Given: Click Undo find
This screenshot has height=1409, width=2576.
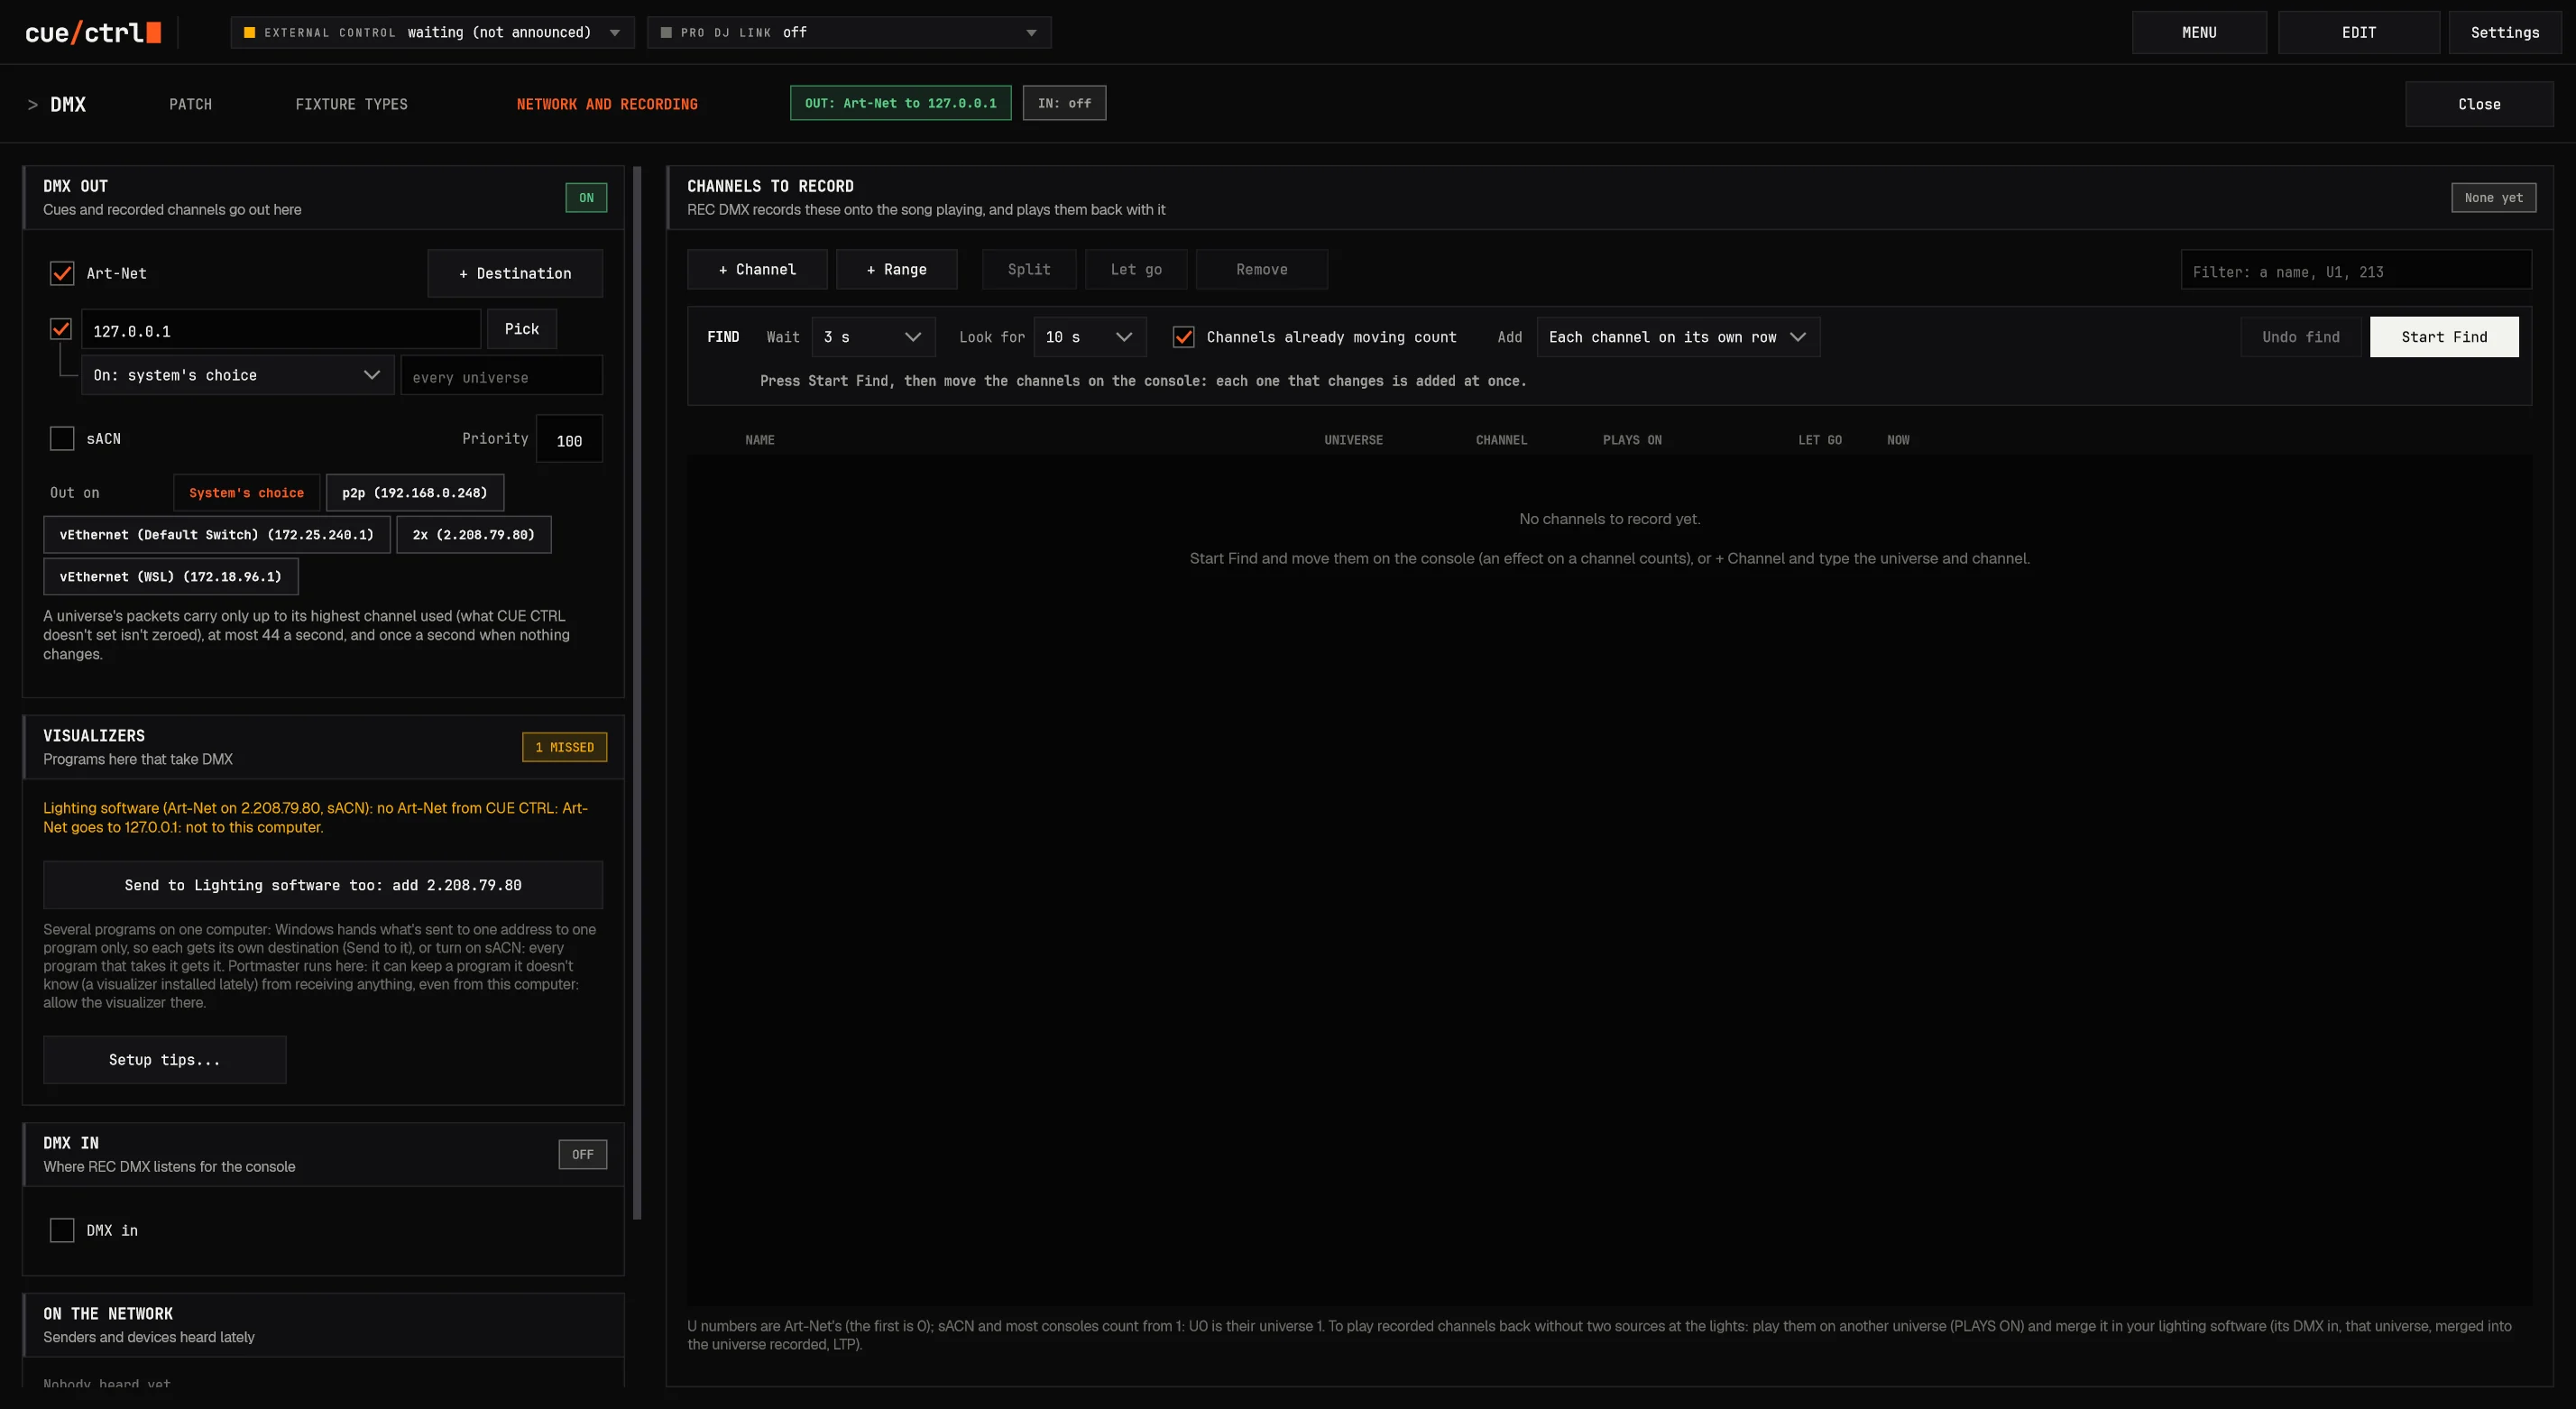Looking at the screenshot, I should [x=2301, y=337].
